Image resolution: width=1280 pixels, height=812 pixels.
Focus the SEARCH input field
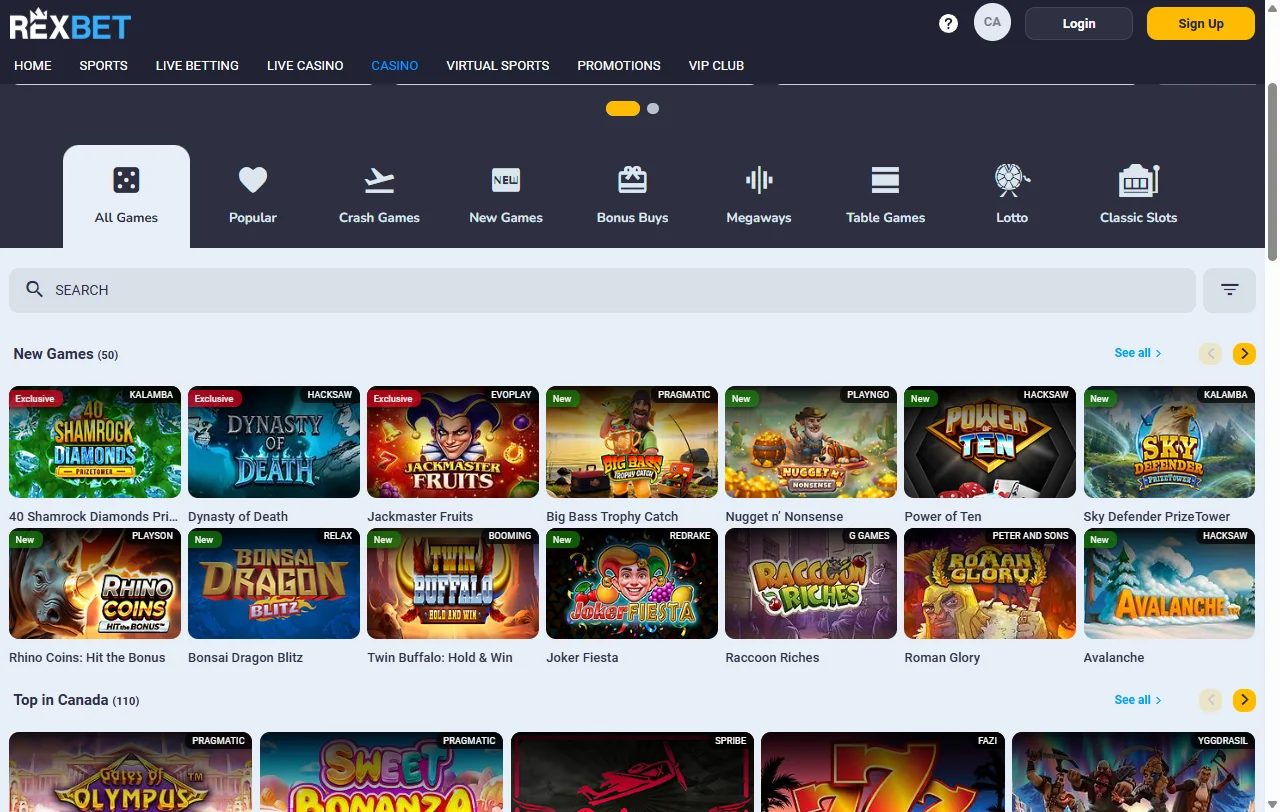(602, 290)
